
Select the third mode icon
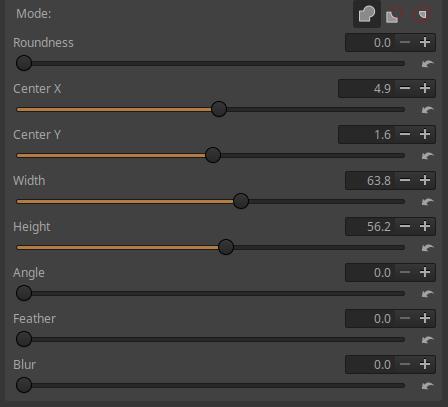422,14
